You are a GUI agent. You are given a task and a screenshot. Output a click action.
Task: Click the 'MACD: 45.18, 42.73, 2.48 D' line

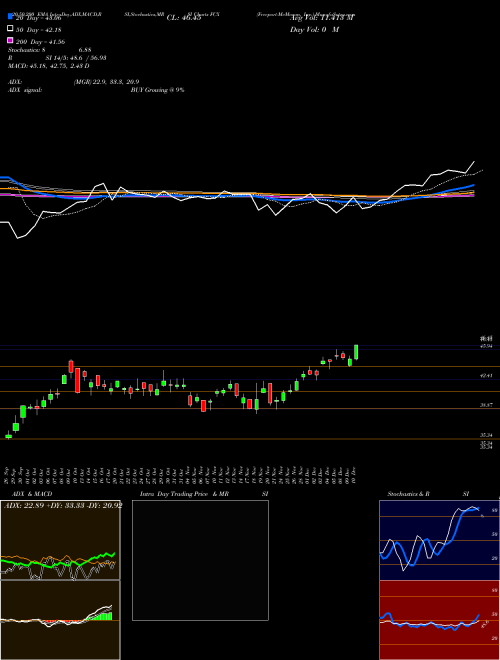(x=49, y=66)
